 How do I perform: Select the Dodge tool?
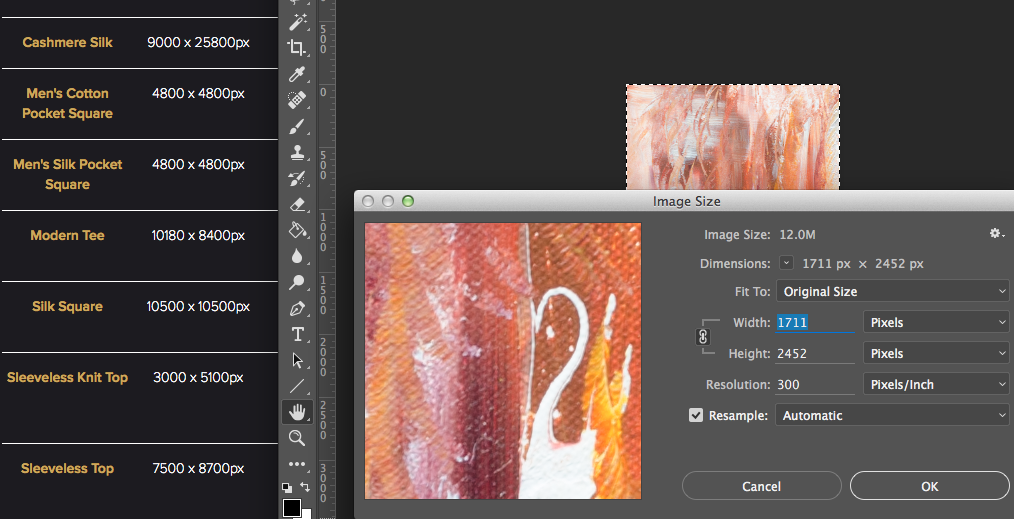pos(297,282)
